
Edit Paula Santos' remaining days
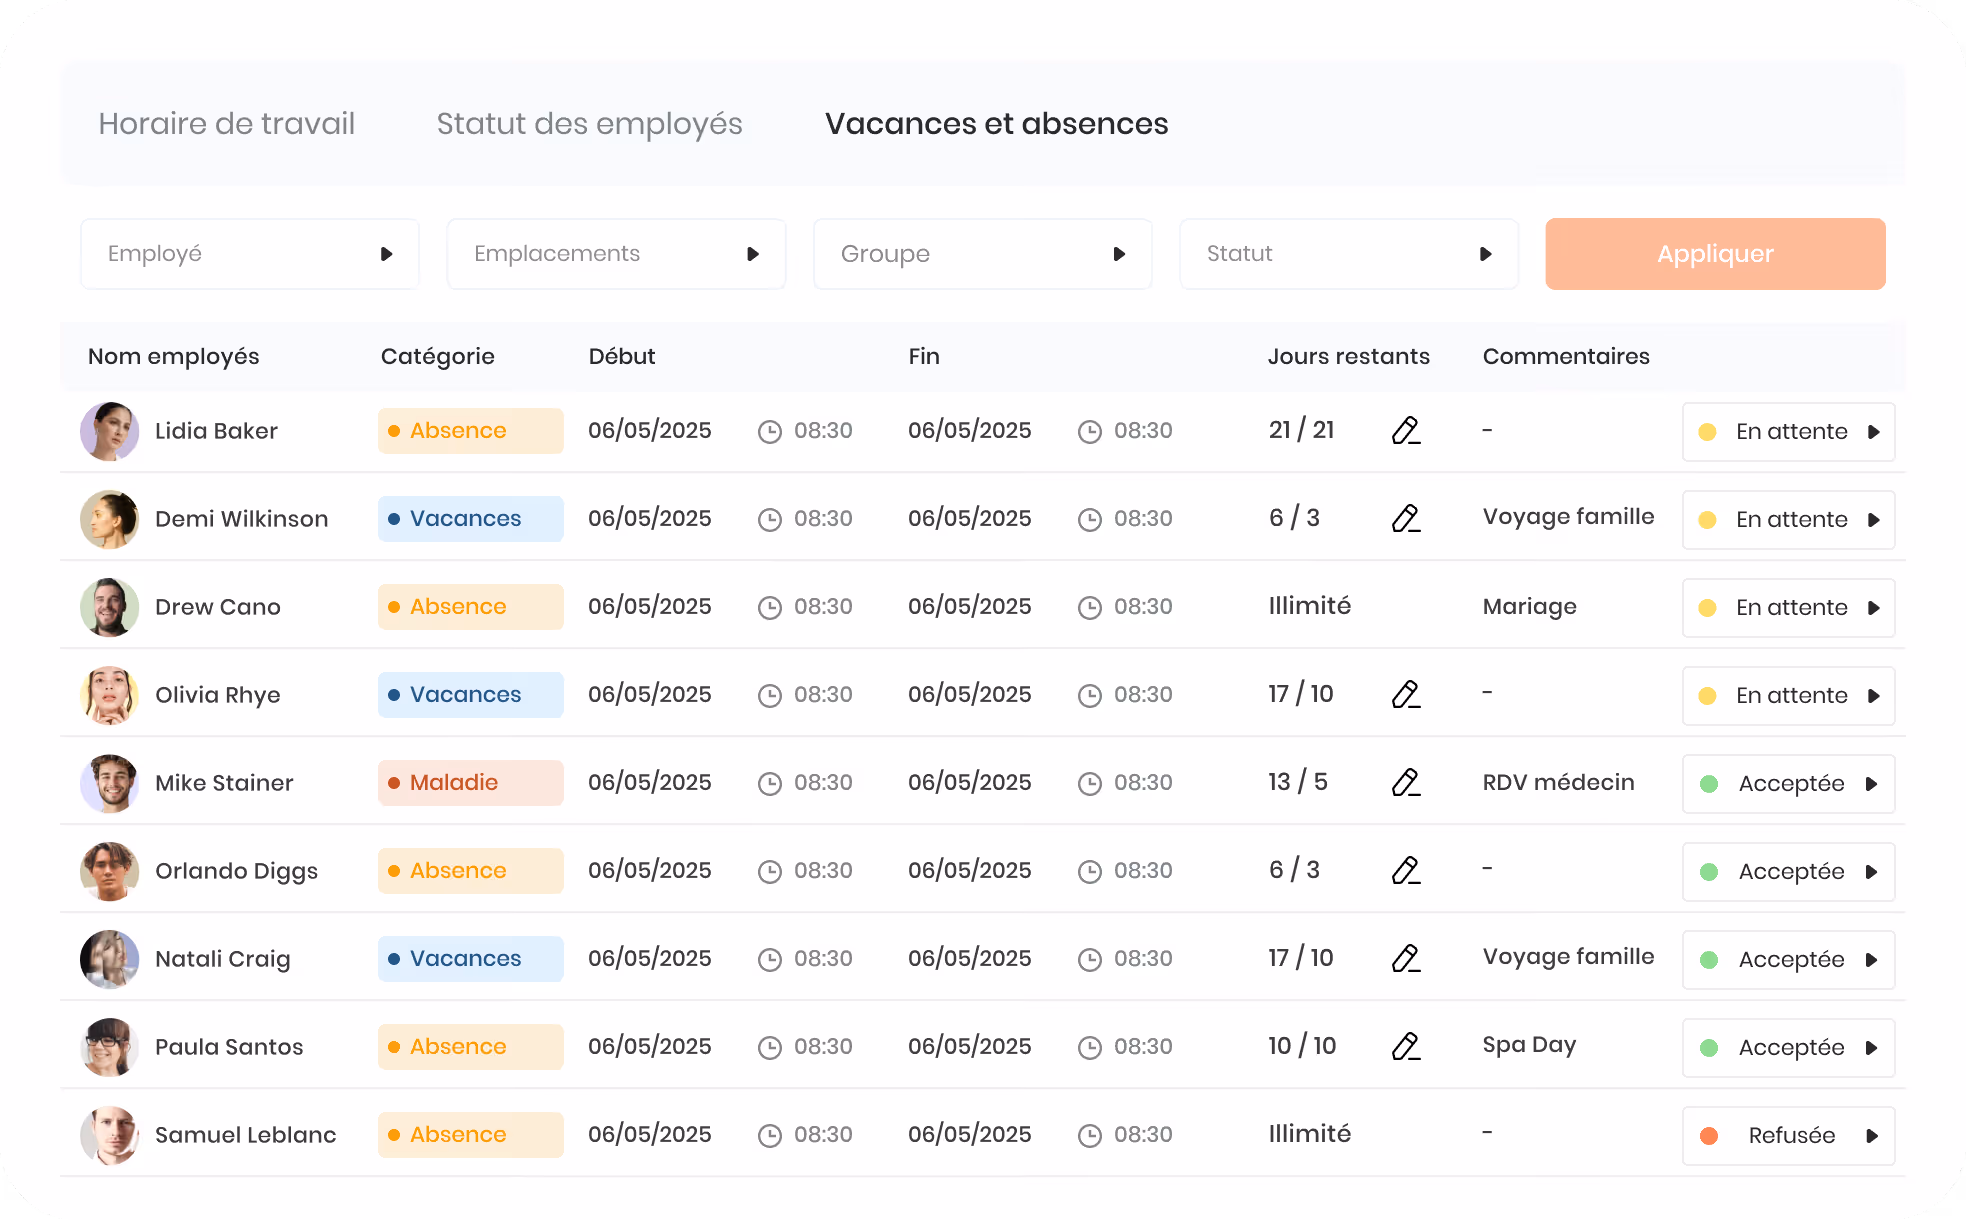pos(1406,1047)
